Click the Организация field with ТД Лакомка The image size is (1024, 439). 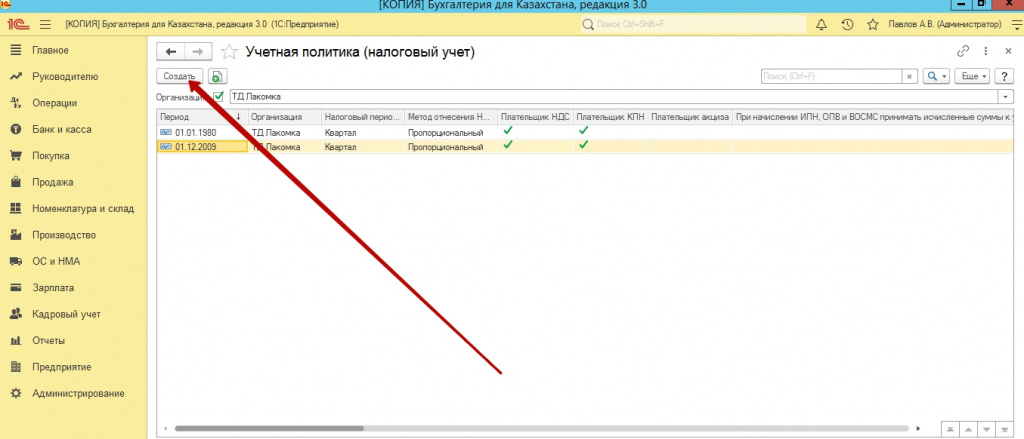(x=613, y=97)
